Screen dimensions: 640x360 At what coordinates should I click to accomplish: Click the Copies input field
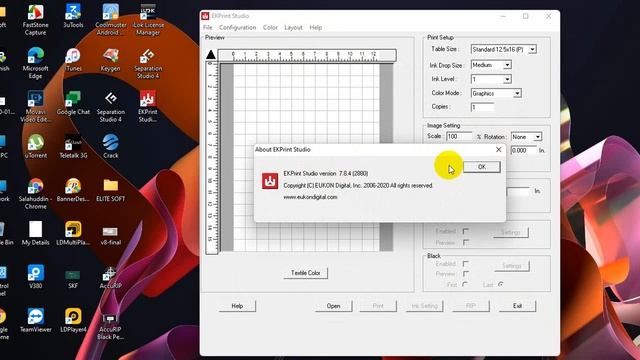tap(482, 107)
